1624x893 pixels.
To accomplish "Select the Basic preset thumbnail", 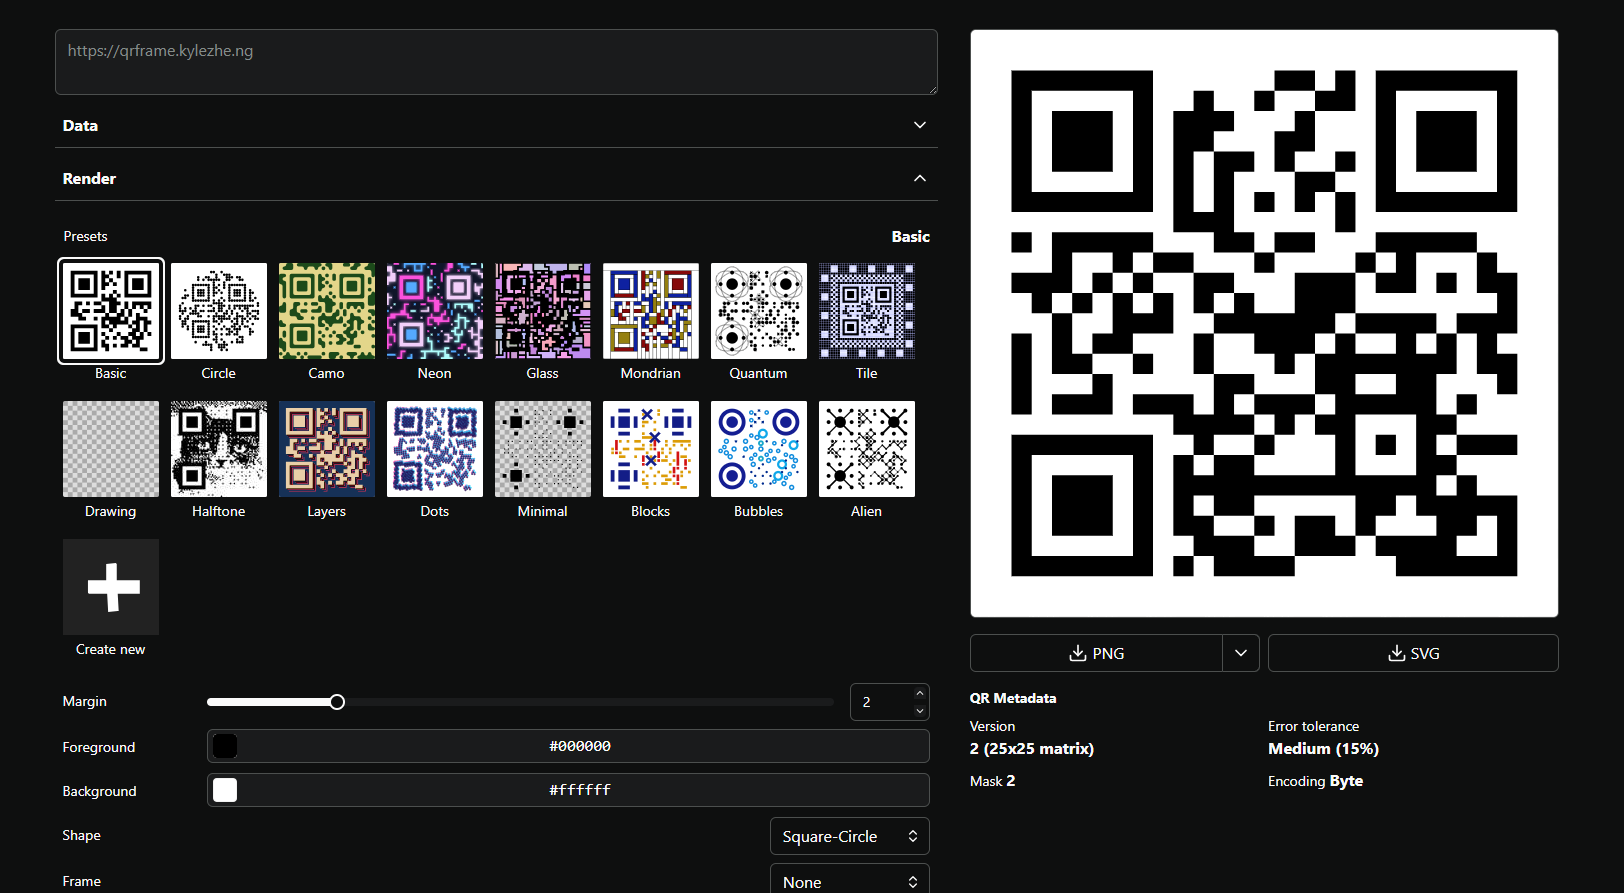I will click(111, 311).
